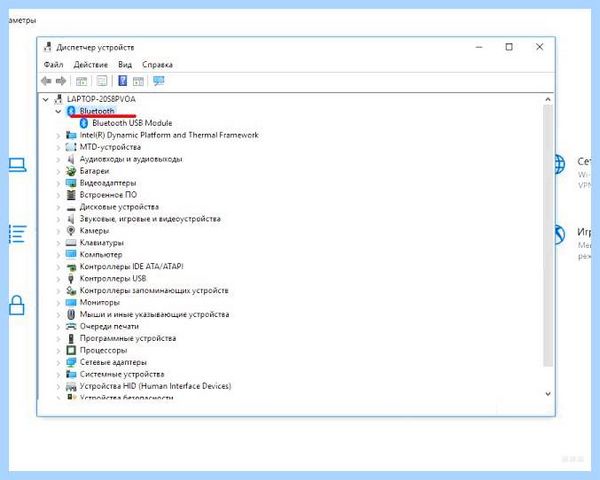Open the Действие menu

[91, 65]
